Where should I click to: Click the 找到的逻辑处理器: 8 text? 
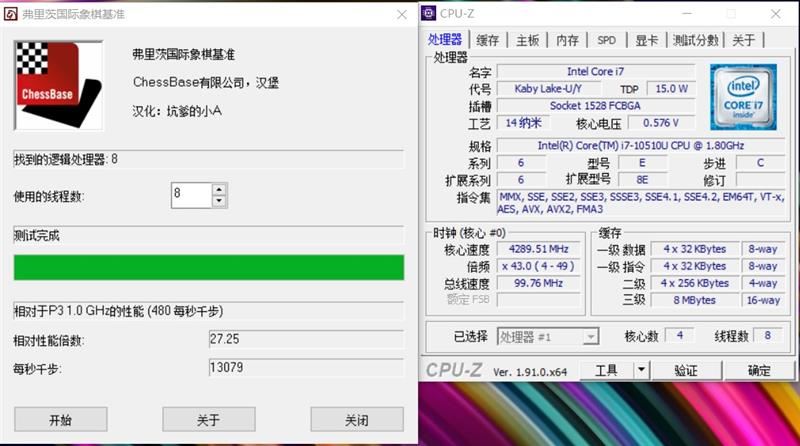pyautogui.click(x=66, y=159)
